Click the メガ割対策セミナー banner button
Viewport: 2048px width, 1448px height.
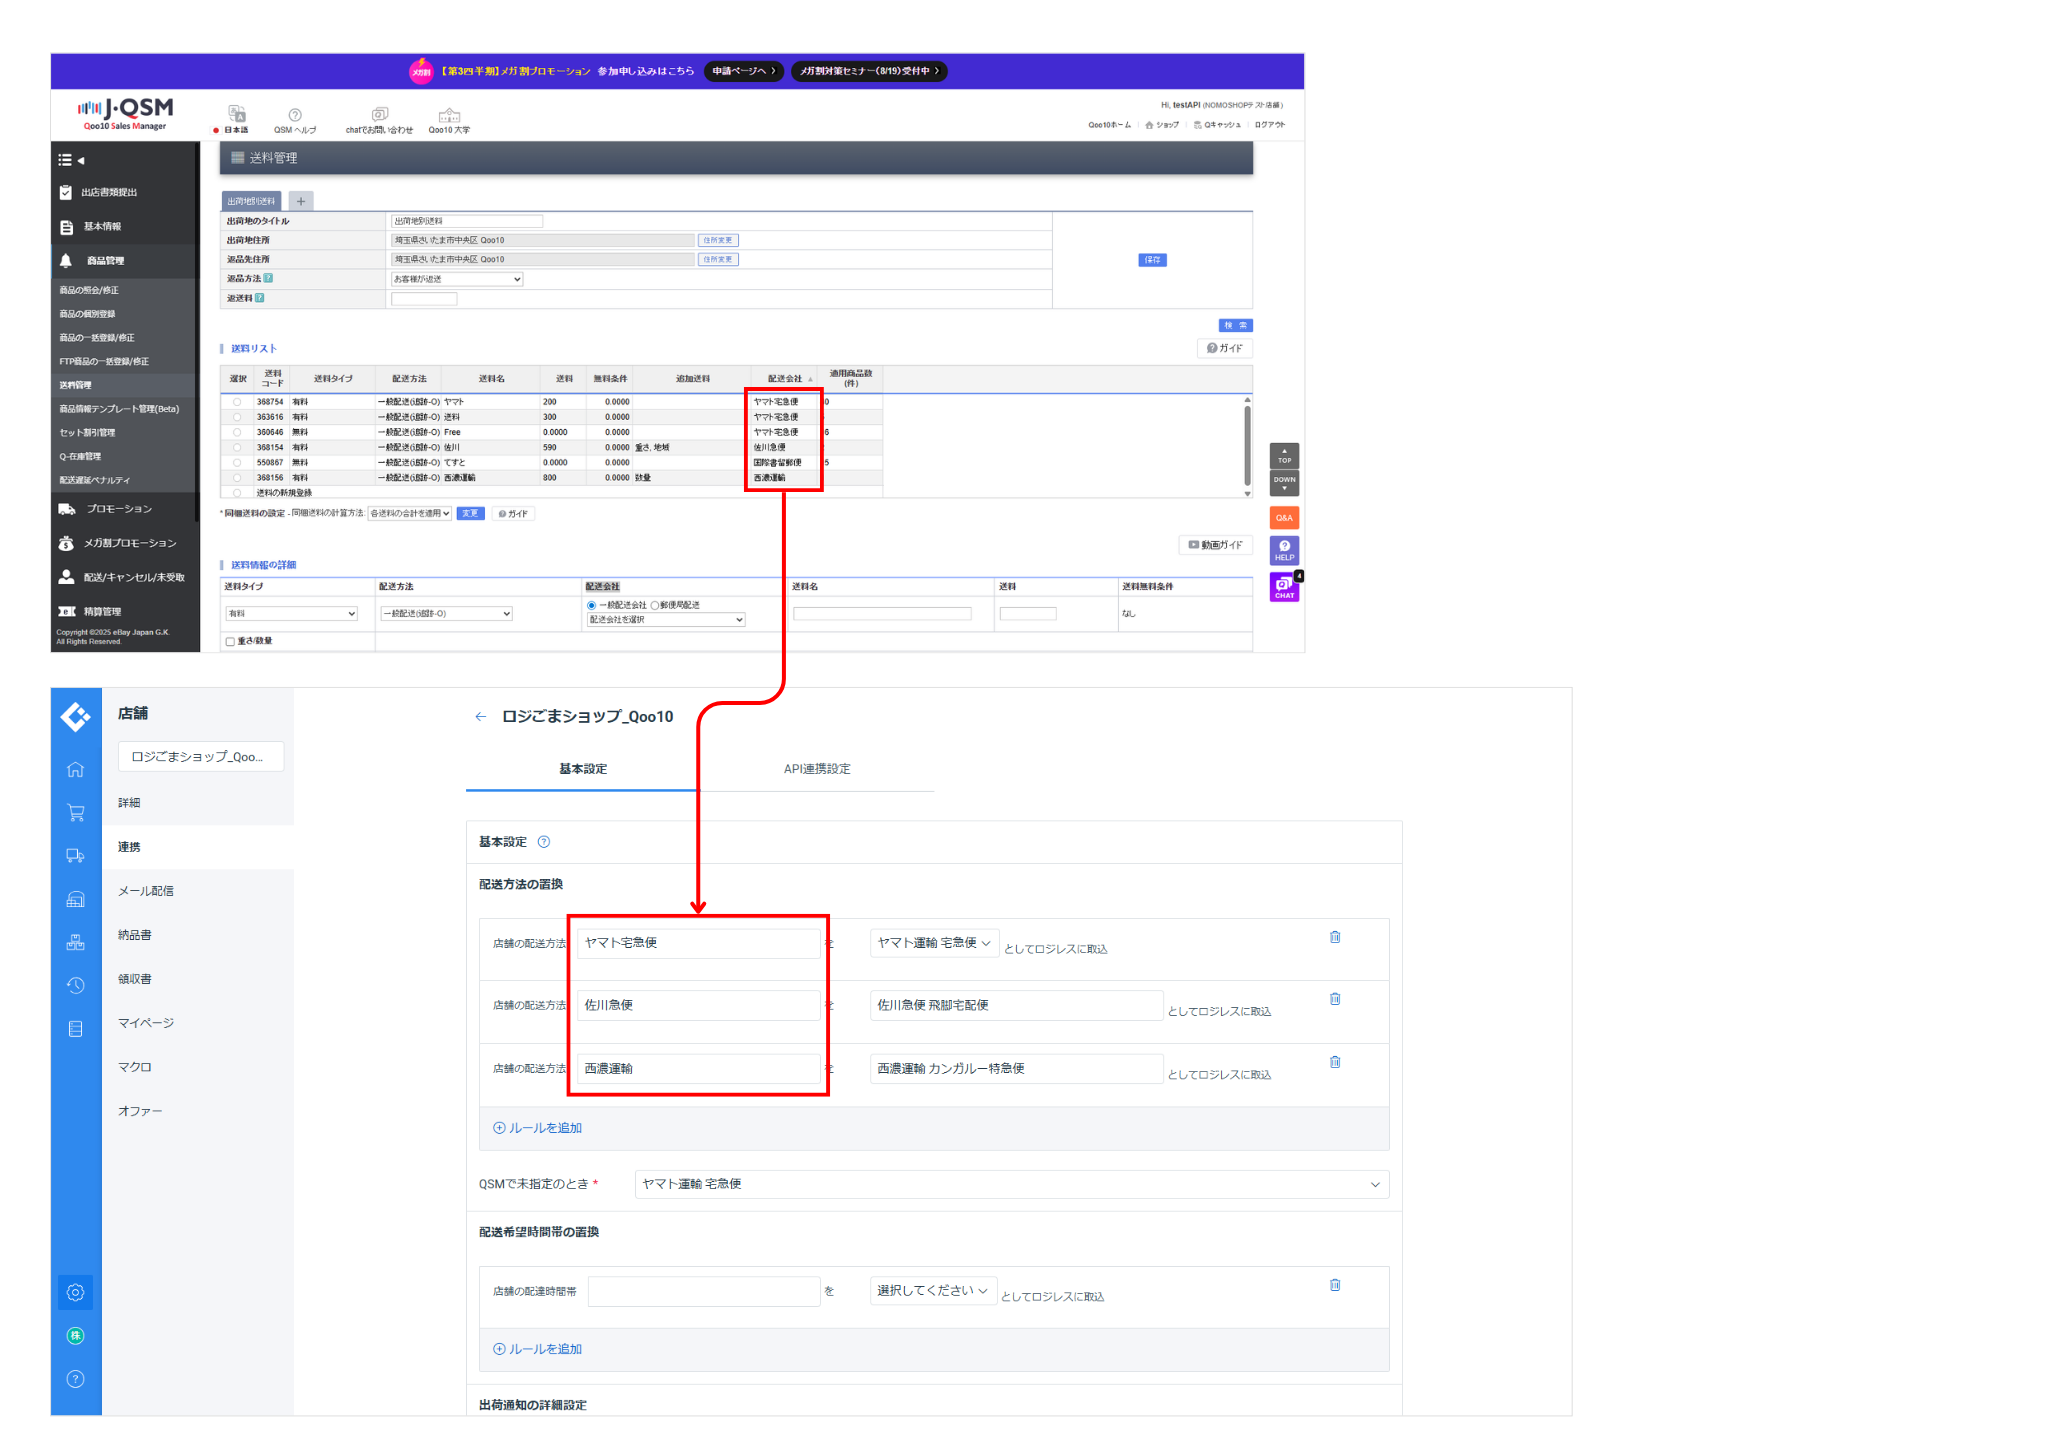[869, 71]
